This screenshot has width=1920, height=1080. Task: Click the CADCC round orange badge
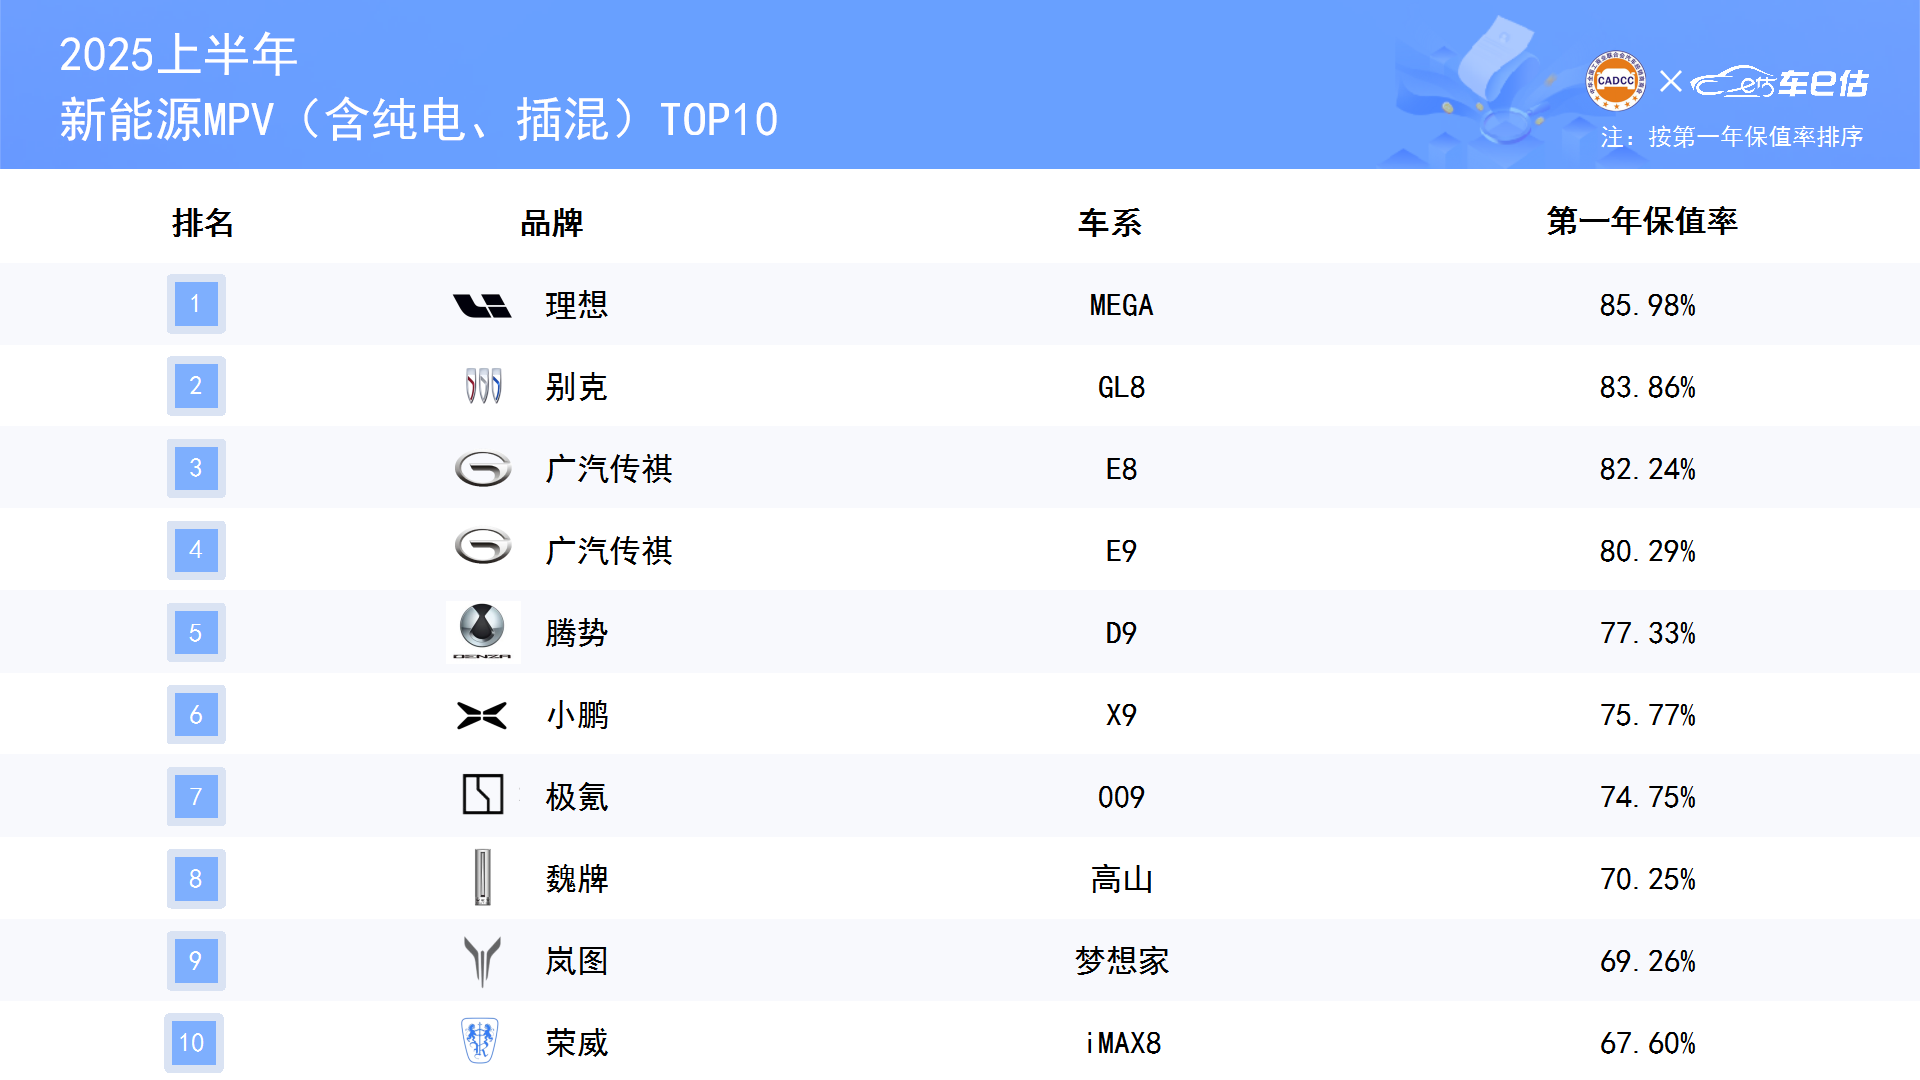(1616, 81)
